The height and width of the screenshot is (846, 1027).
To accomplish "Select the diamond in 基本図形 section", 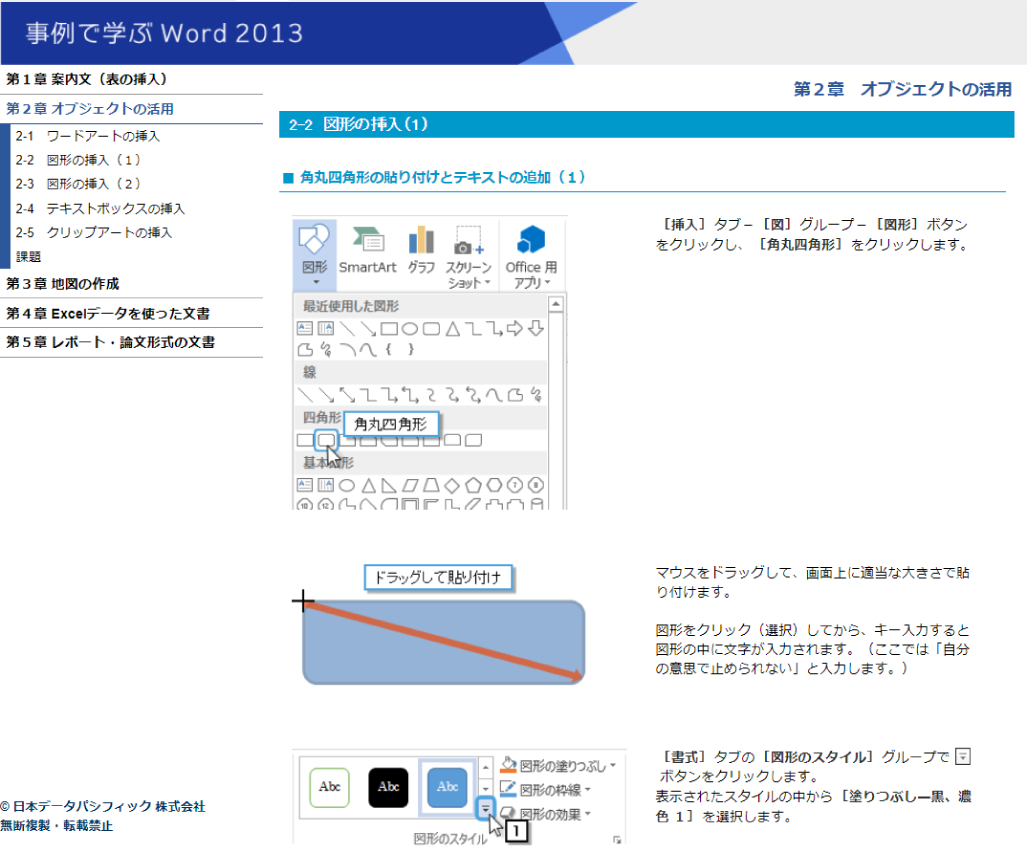I will point(452,485).
